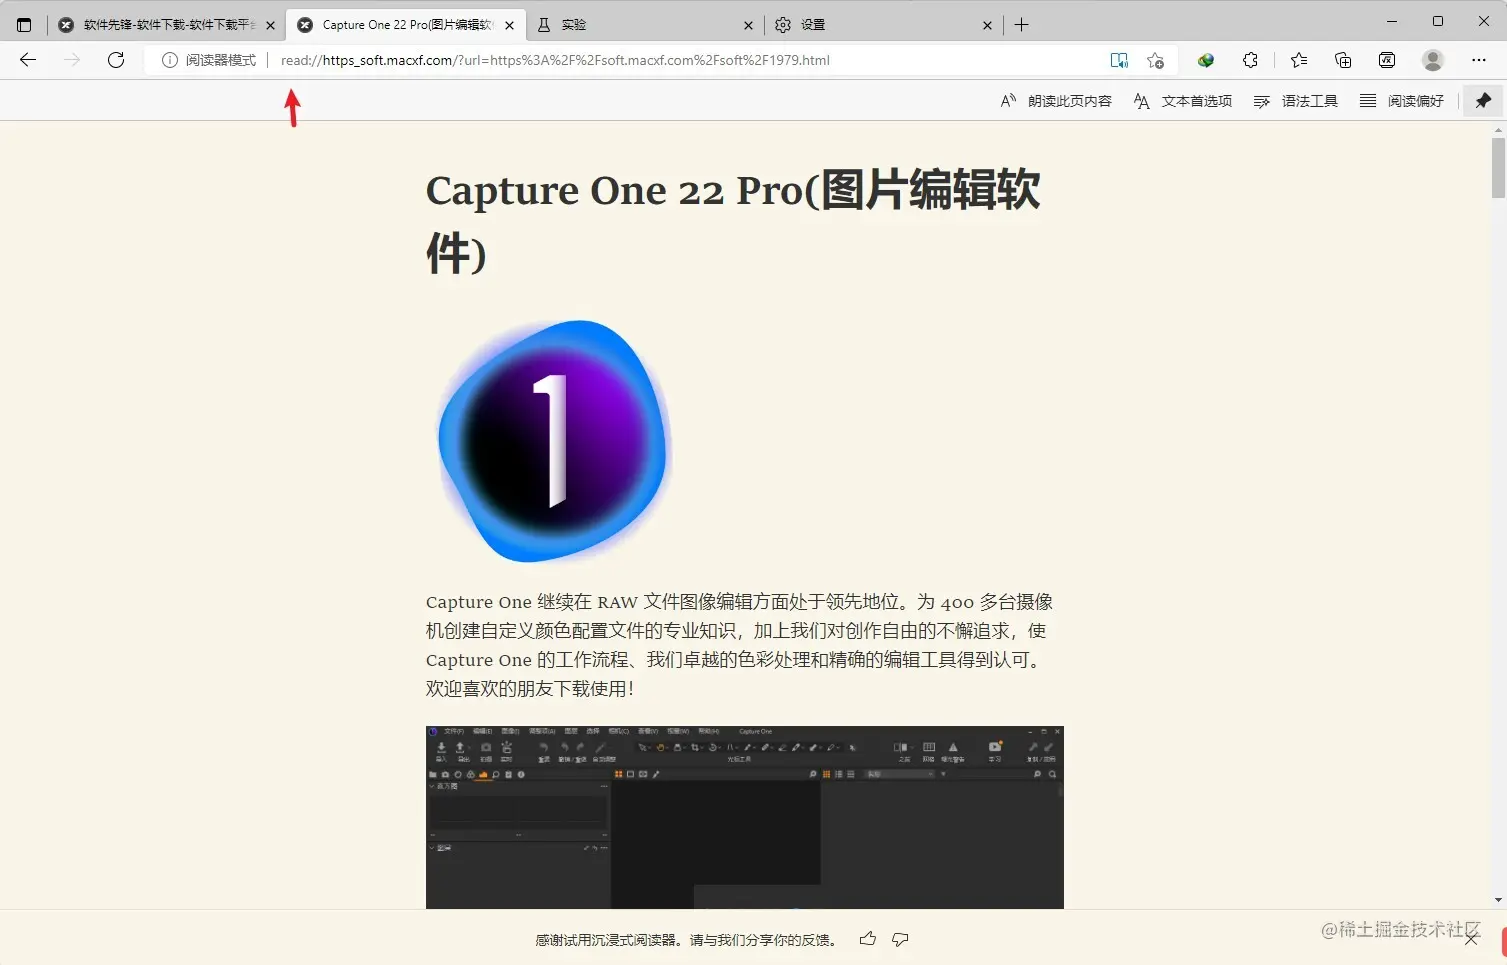Open the Extensions puzzle icon
The image size is (1507, 965).
coord(1250,60)
